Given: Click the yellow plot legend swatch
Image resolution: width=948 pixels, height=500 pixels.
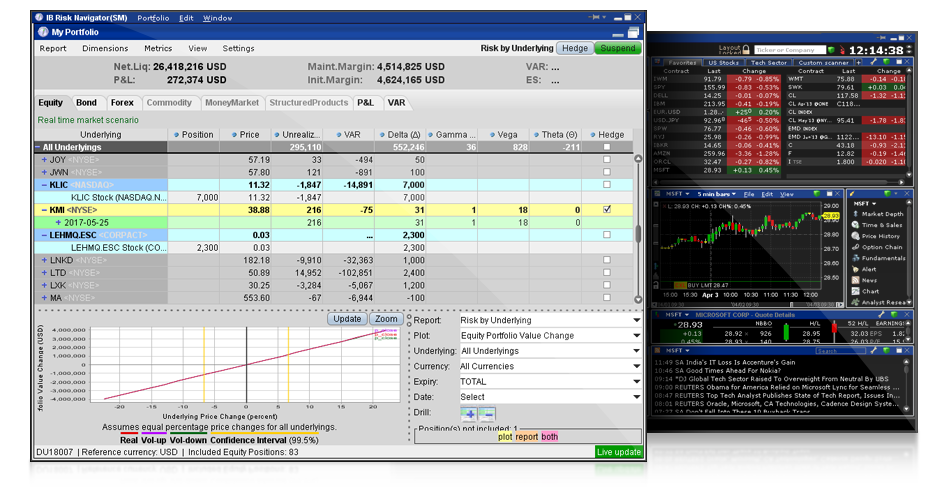Looking at the screenshot, I should click(505, 437).
